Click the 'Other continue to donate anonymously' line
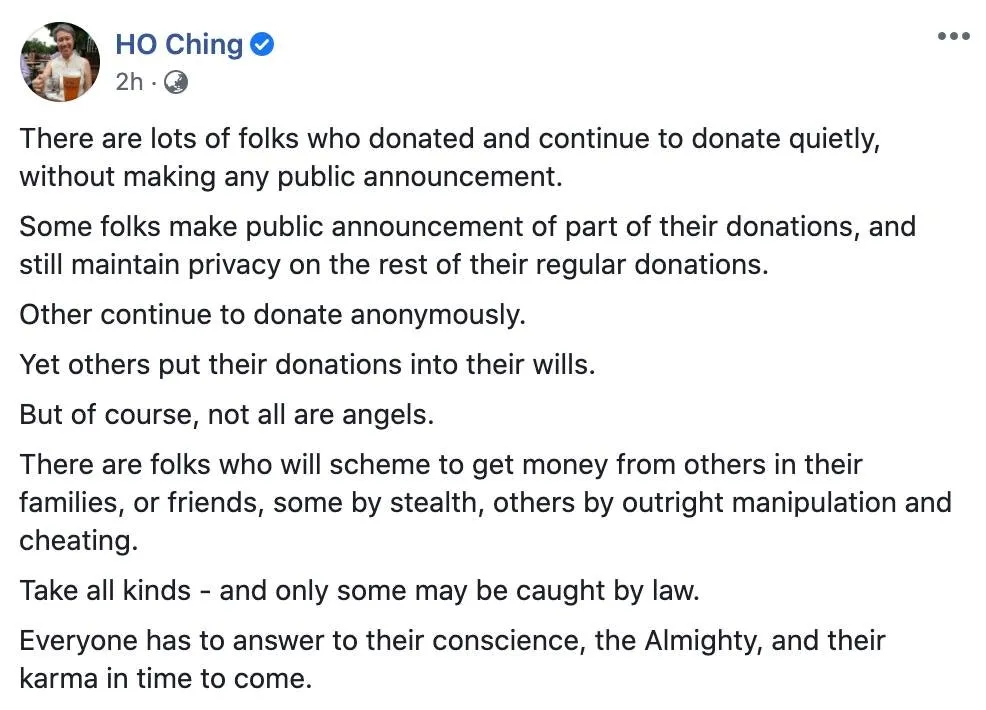 [x=271, y=314]
